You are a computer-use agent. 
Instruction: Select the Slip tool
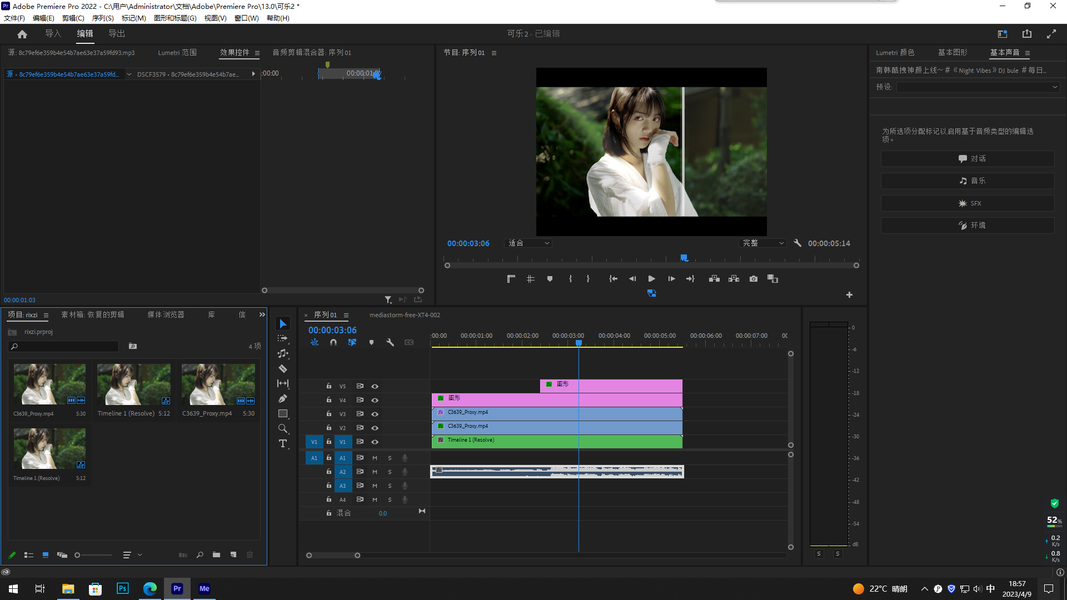(283, 384)
